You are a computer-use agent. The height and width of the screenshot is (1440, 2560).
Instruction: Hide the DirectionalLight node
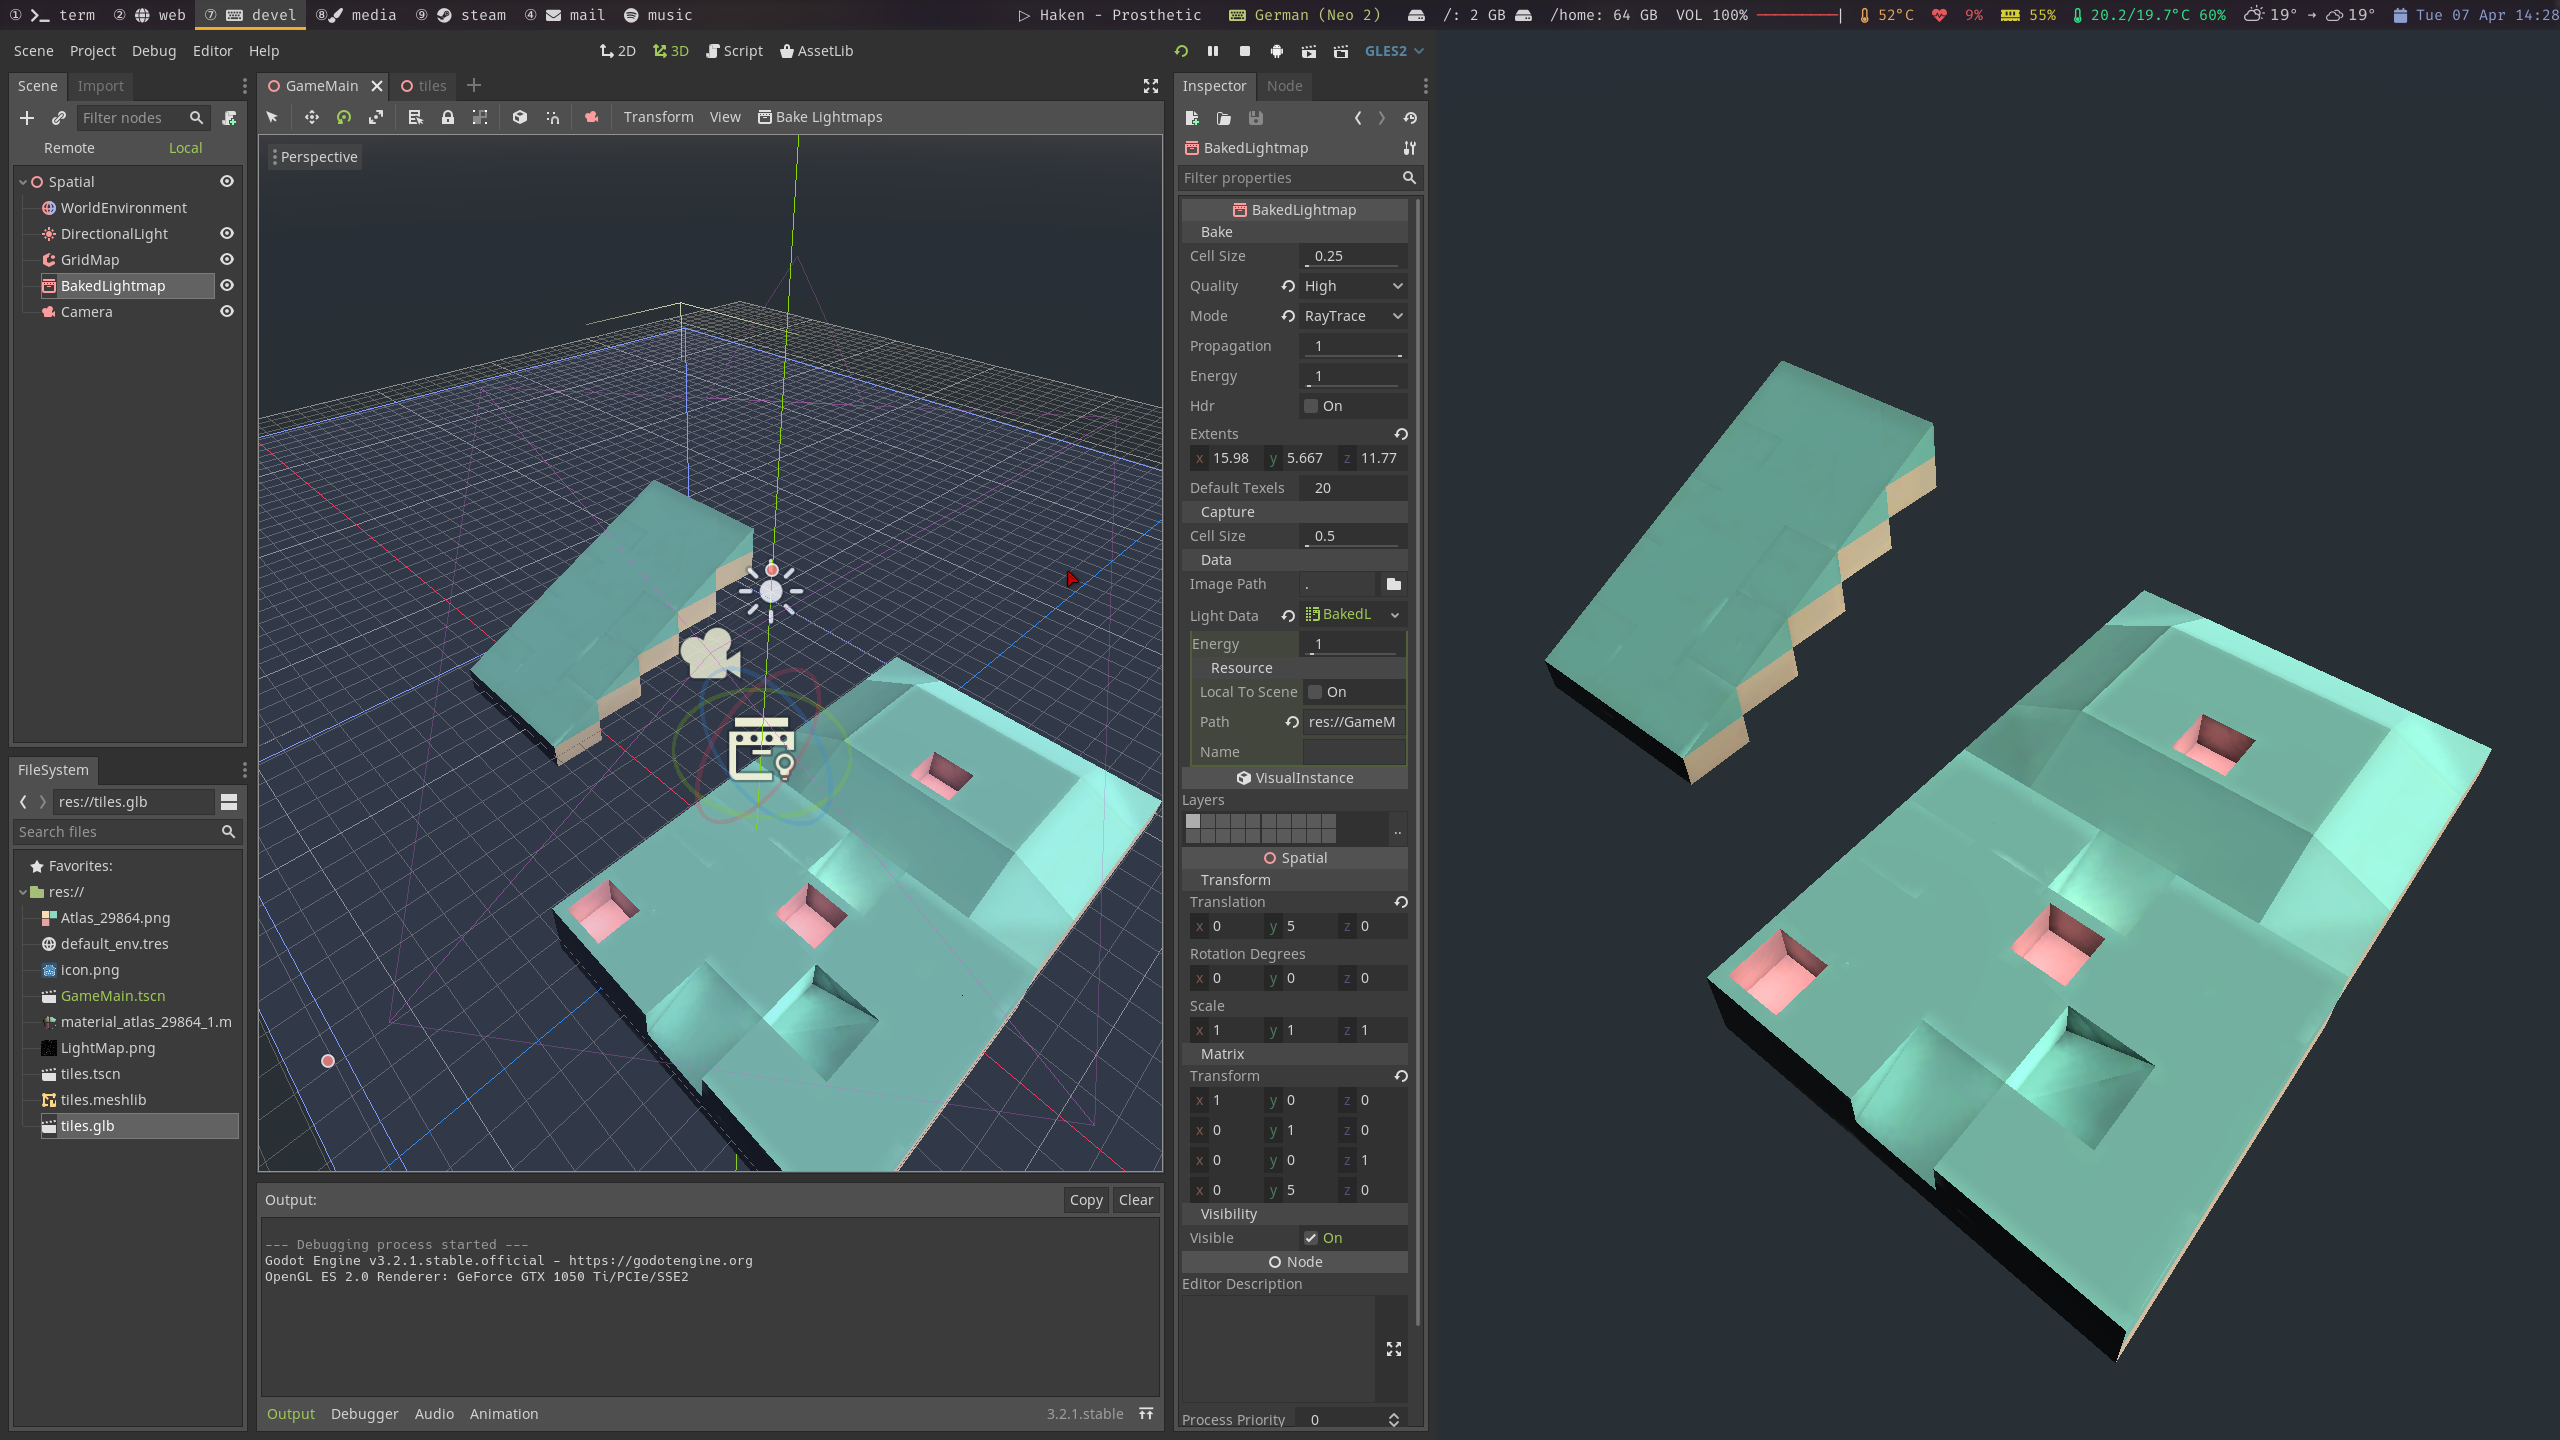[227, 233]
